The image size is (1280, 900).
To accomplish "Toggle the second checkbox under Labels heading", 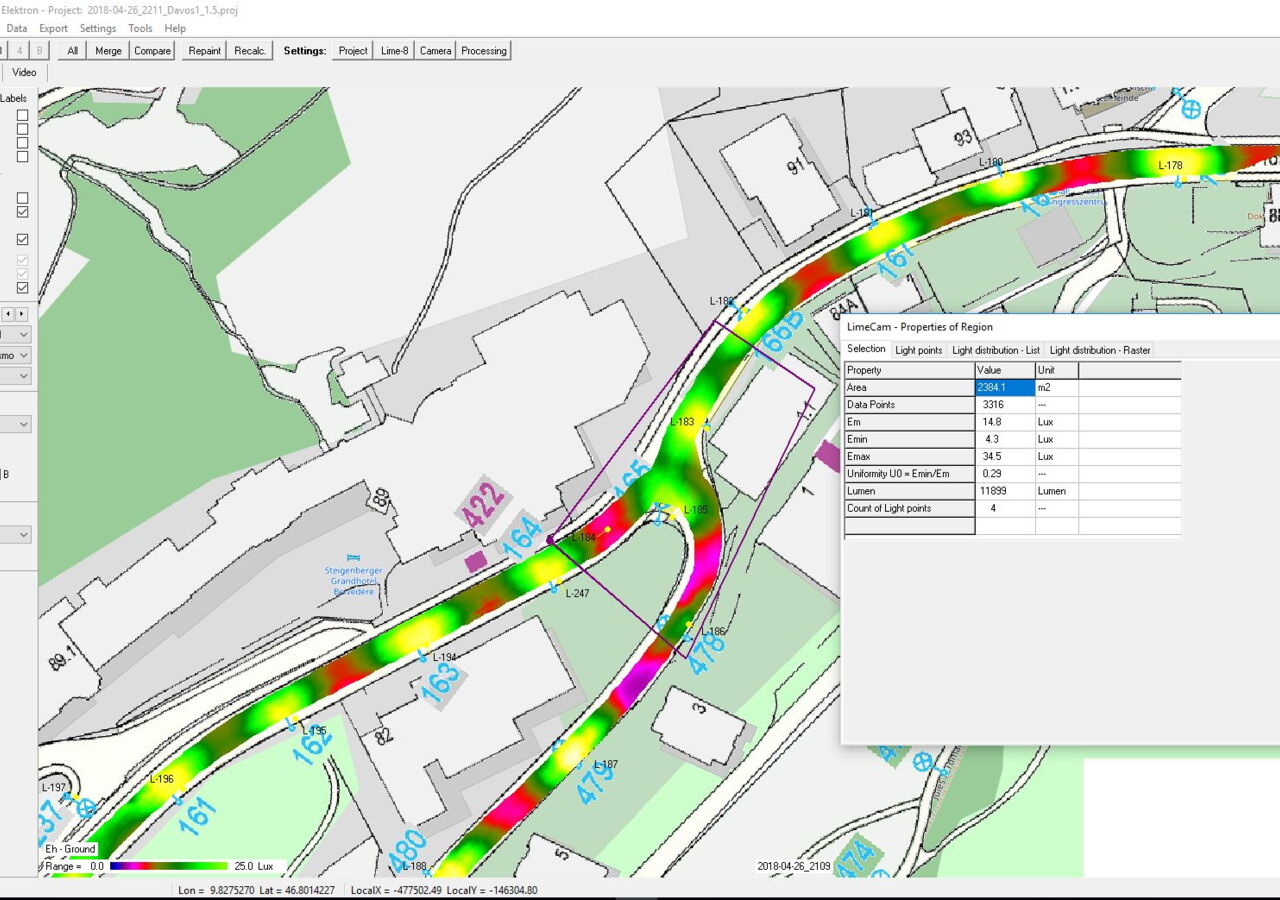I will click(x=22, y=129).
